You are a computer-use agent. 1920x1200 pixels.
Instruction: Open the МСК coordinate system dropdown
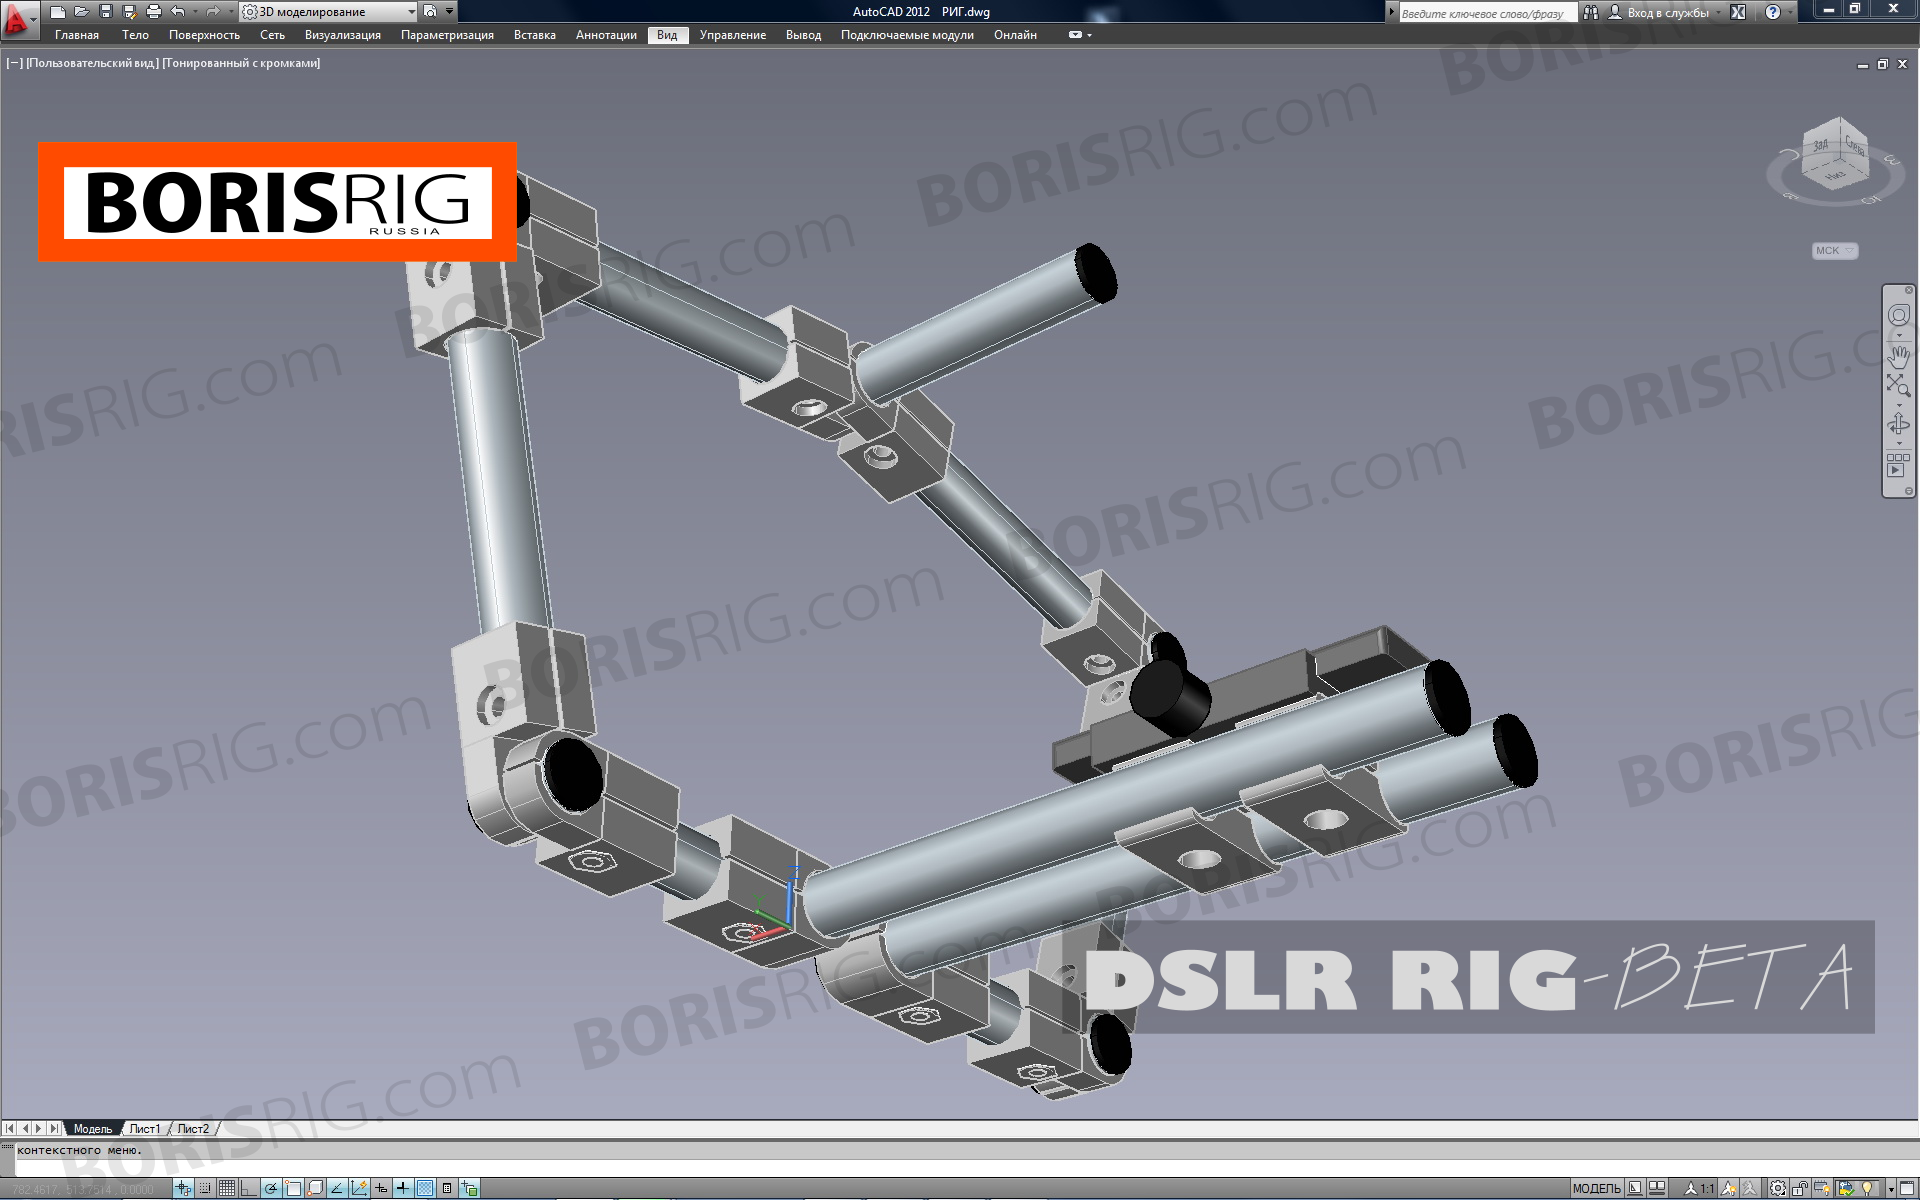1835,251
